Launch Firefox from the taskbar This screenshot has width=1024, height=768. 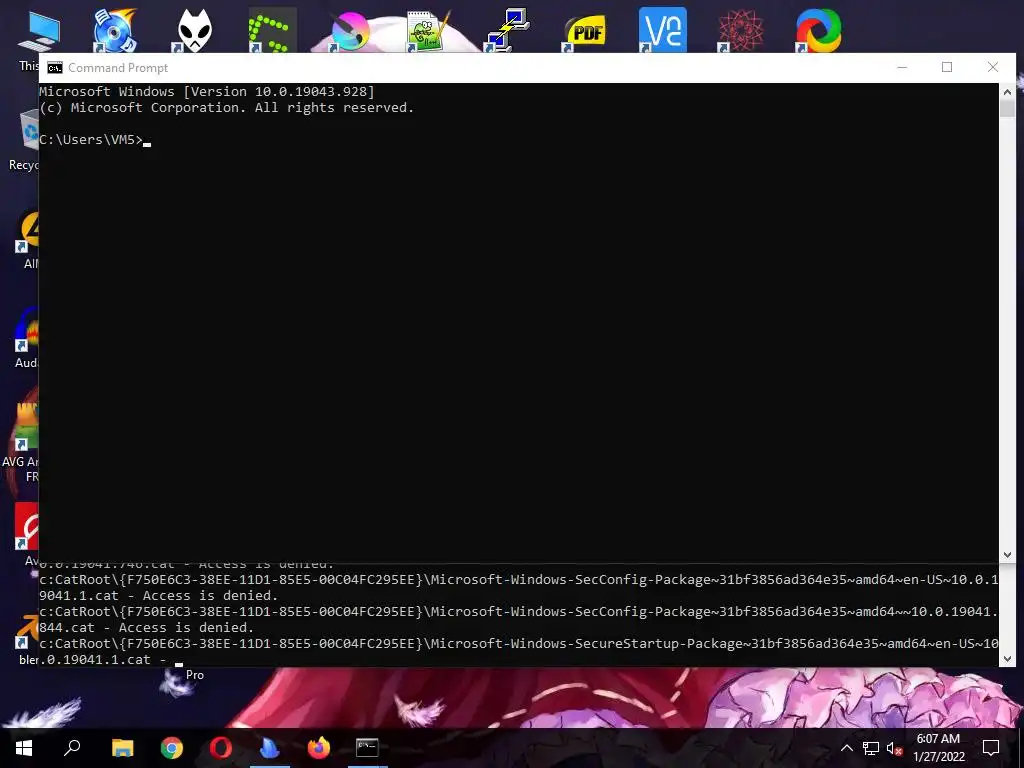[x=319, y=747]
